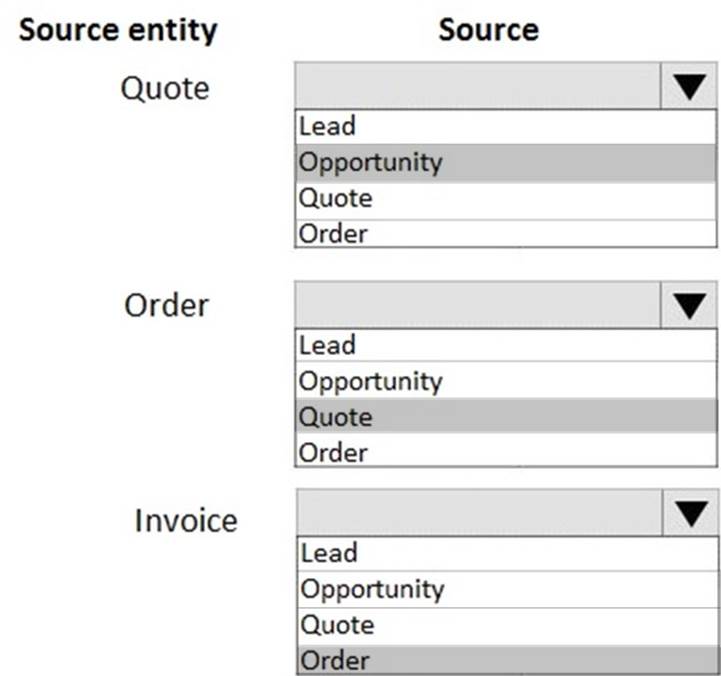Click the Quote source combo box field
Image resolution: width=721 pixels, height=676 pixels.
point(478,88)
